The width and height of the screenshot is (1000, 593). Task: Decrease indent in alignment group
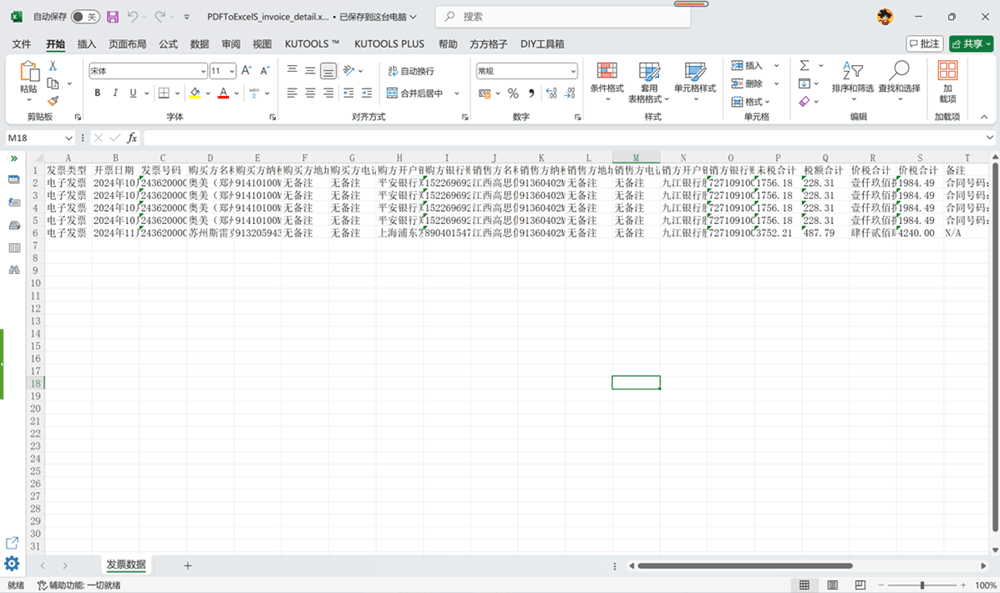coord(348,93)
